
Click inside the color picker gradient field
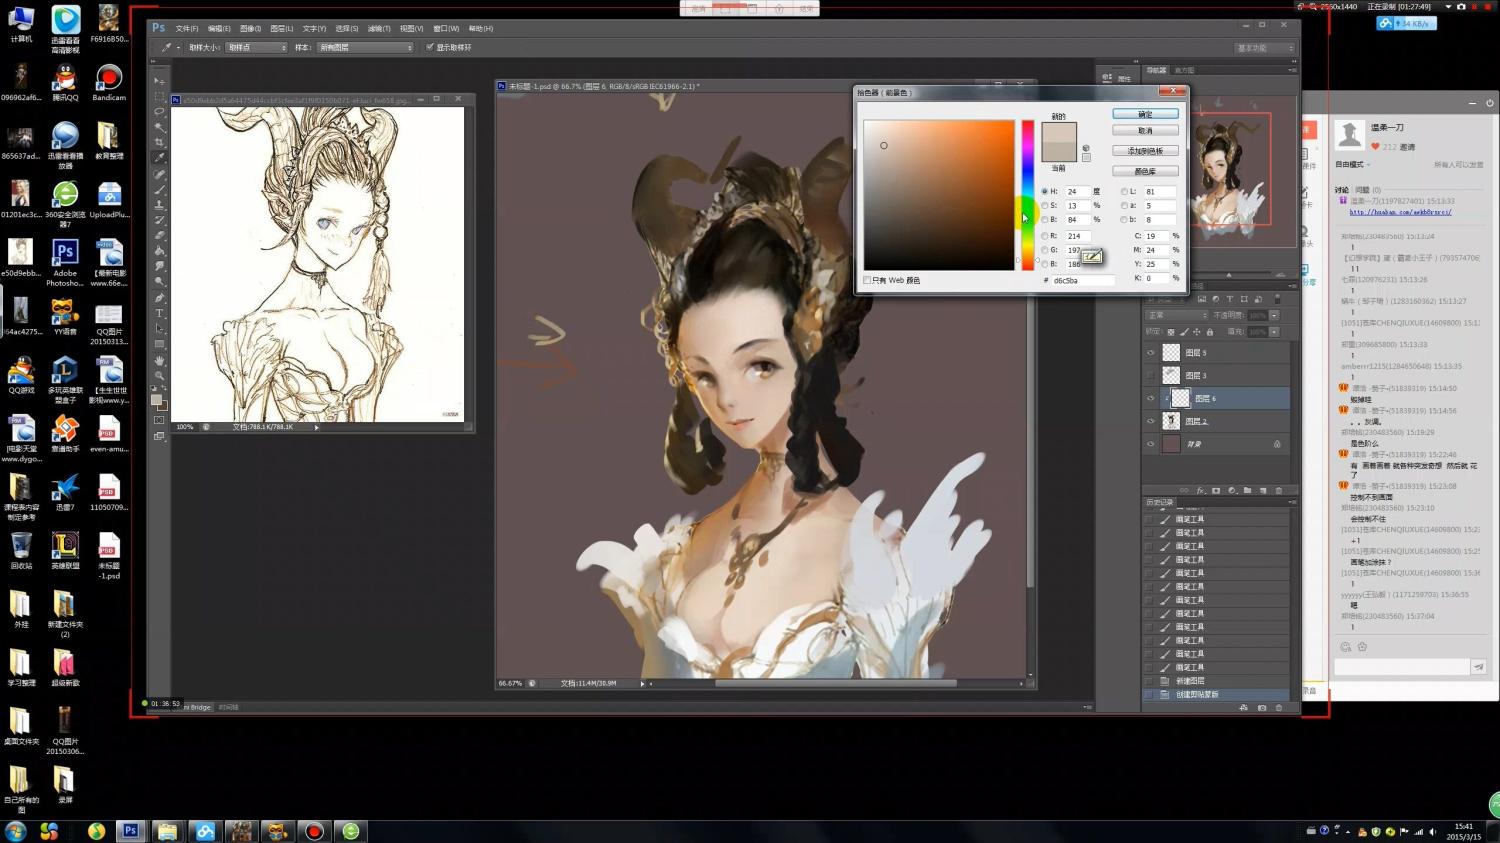pos(939,195)
